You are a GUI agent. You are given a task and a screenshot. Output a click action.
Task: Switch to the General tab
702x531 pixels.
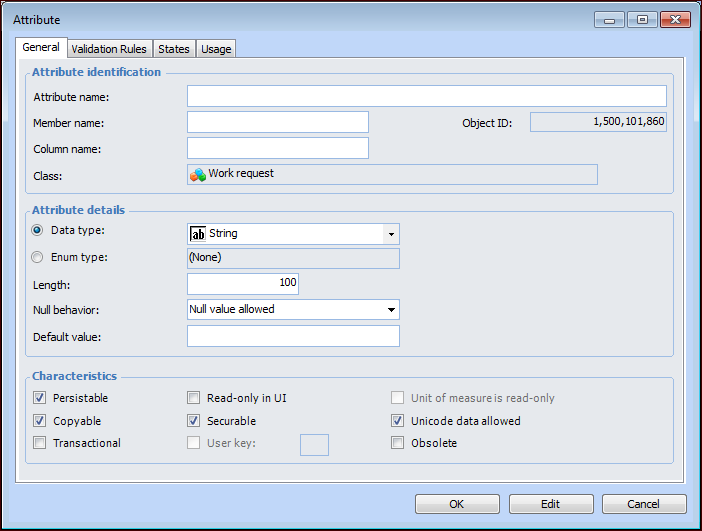(x=41, y=47)
